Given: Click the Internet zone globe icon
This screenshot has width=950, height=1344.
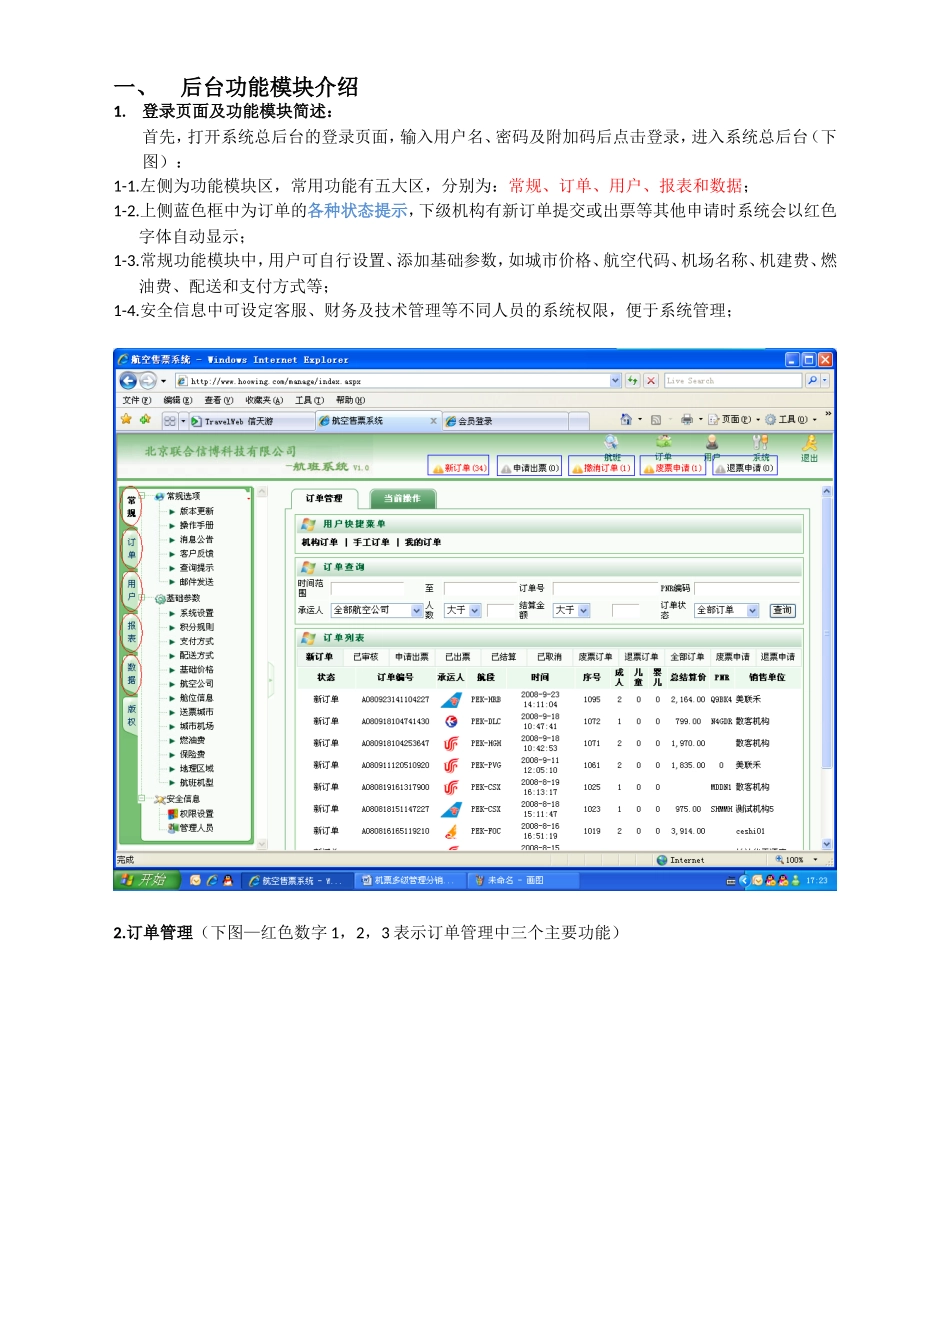Looking at the screenshot, I should point(662,860).
